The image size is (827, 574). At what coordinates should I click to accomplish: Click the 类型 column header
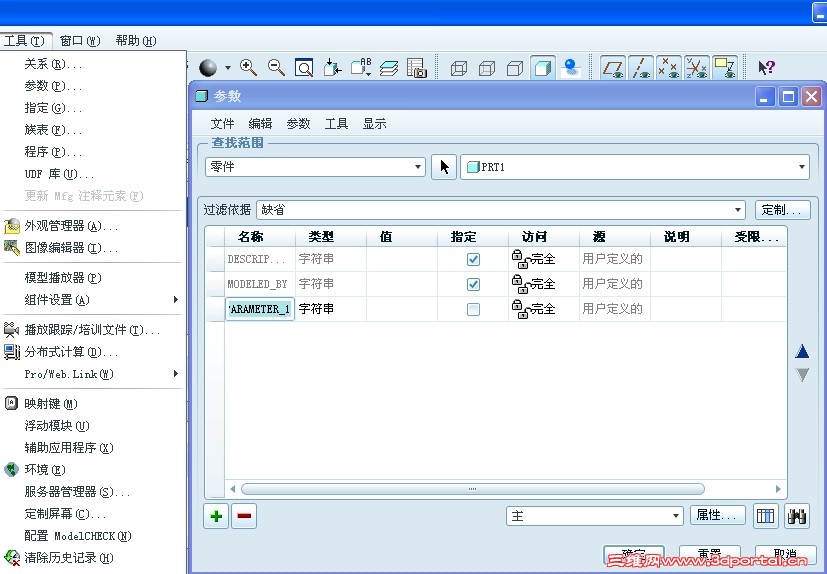[331, 237]
